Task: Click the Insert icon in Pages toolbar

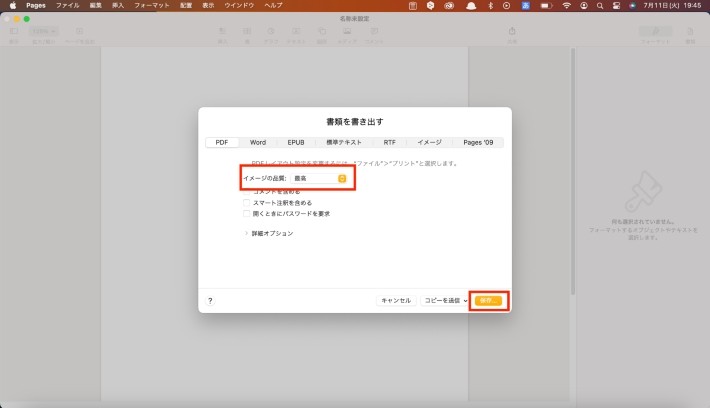Action: point(222,31)
